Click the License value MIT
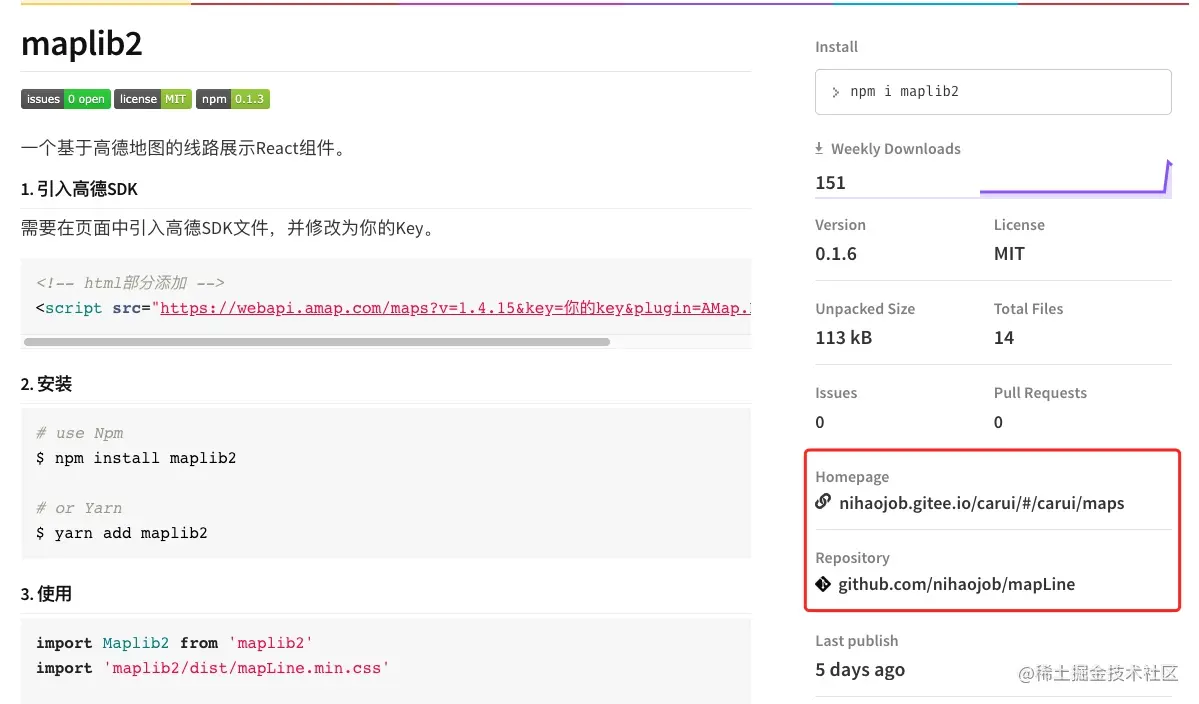The image size is (1199, 704). [1009, 254]
